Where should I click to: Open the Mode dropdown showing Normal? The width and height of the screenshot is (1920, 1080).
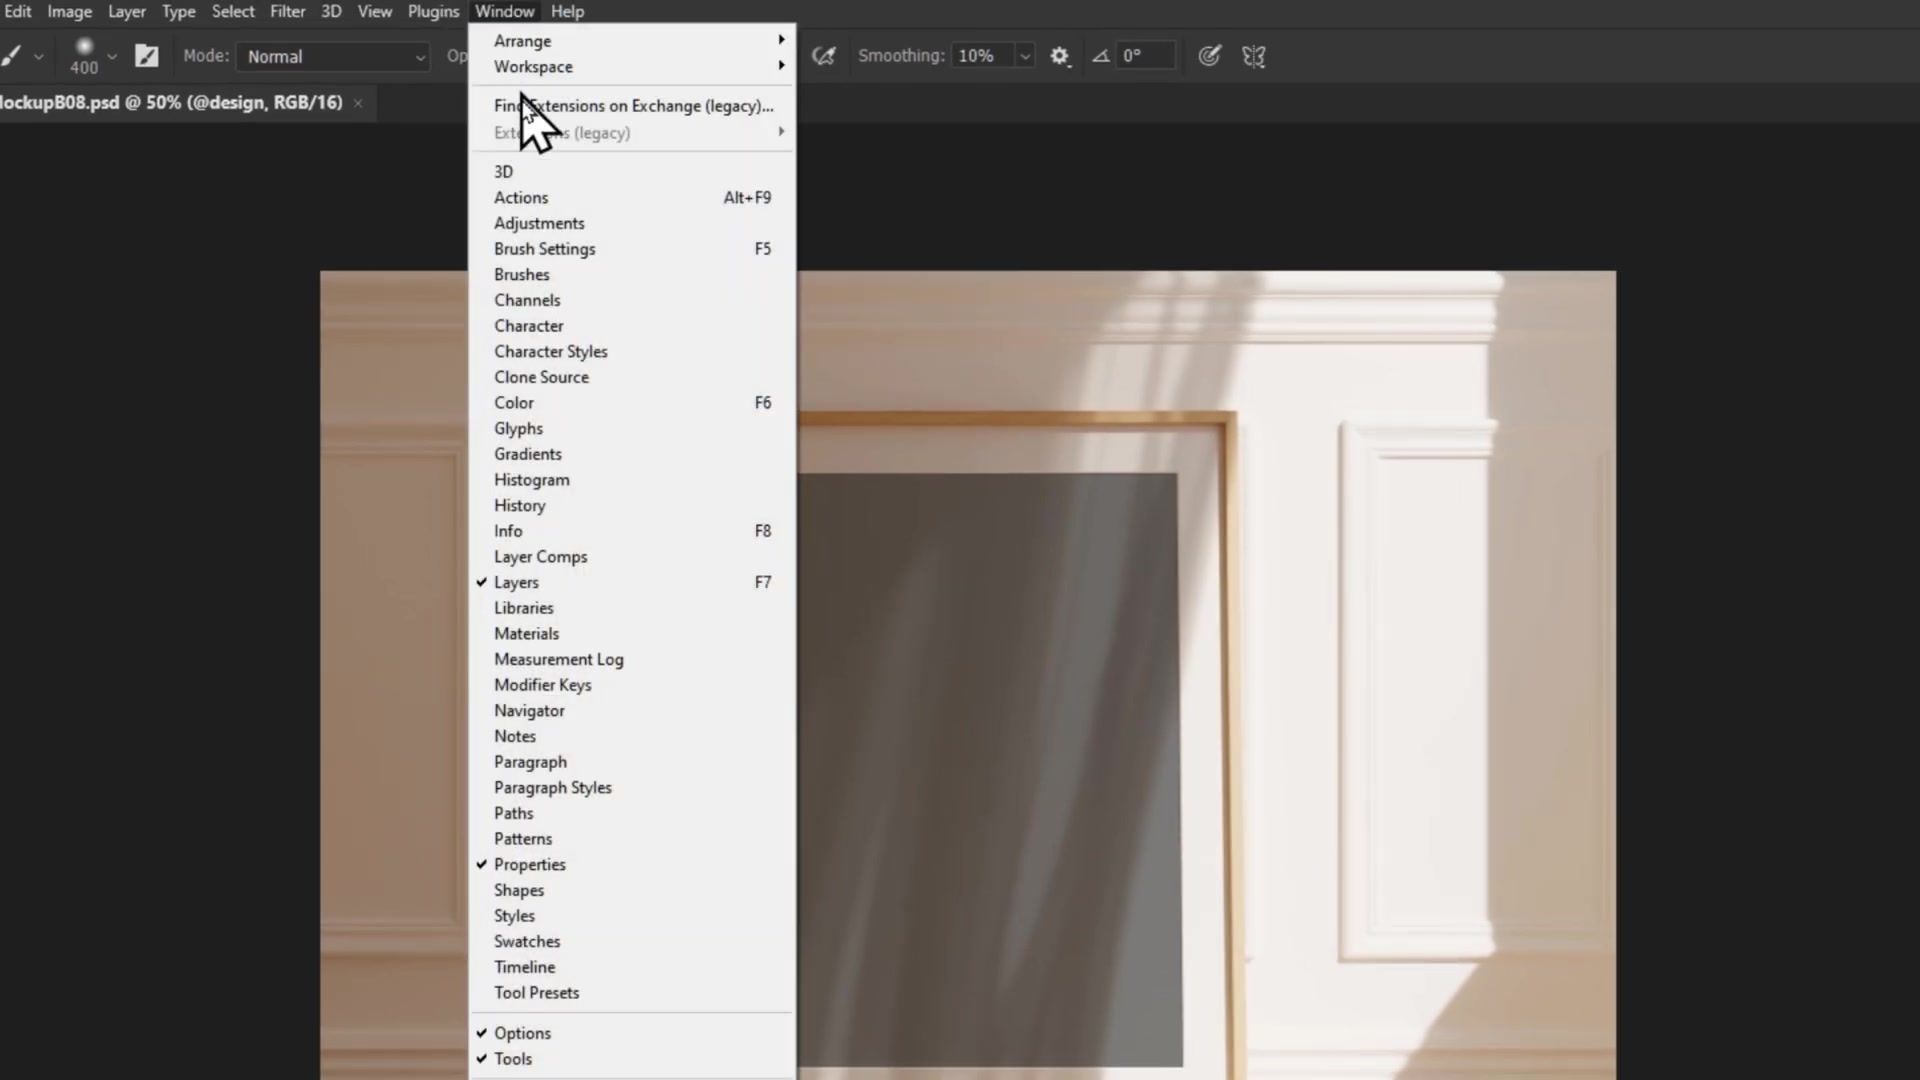coord(333,57)
